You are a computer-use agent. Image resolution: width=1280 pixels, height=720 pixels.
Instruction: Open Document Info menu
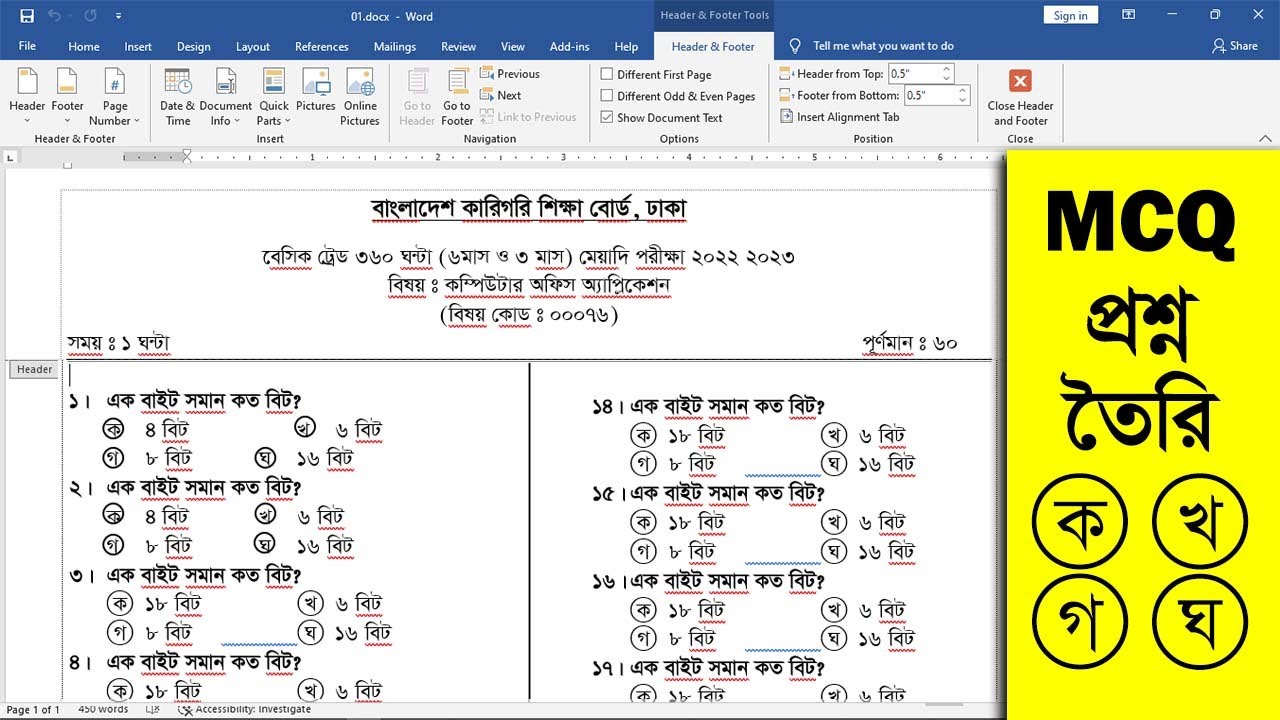[x=225, y=97]
